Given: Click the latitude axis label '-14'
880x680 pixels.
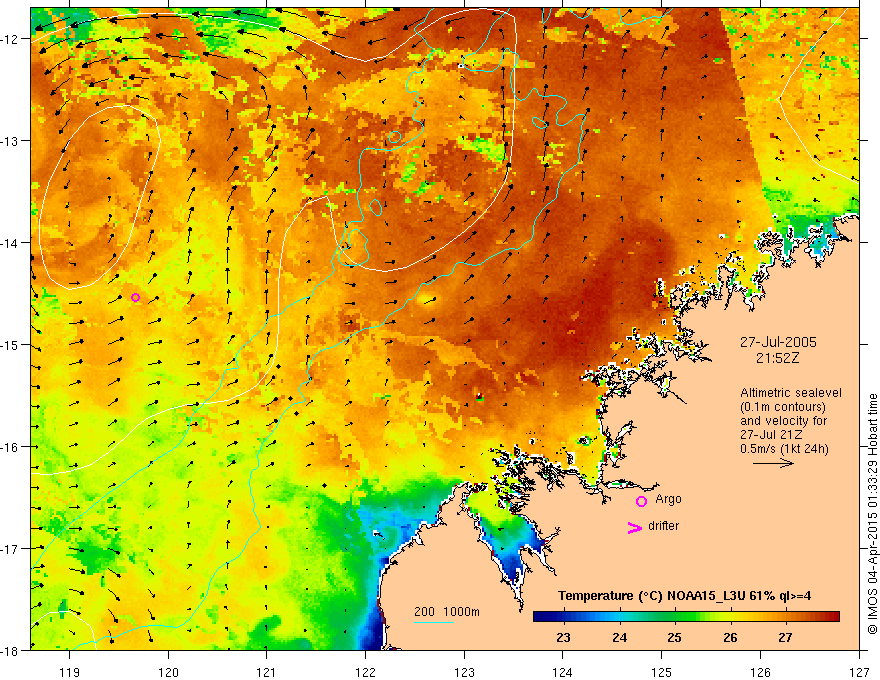Looking at the screenshot, I should pyautogui.click(x=11, y=243).
